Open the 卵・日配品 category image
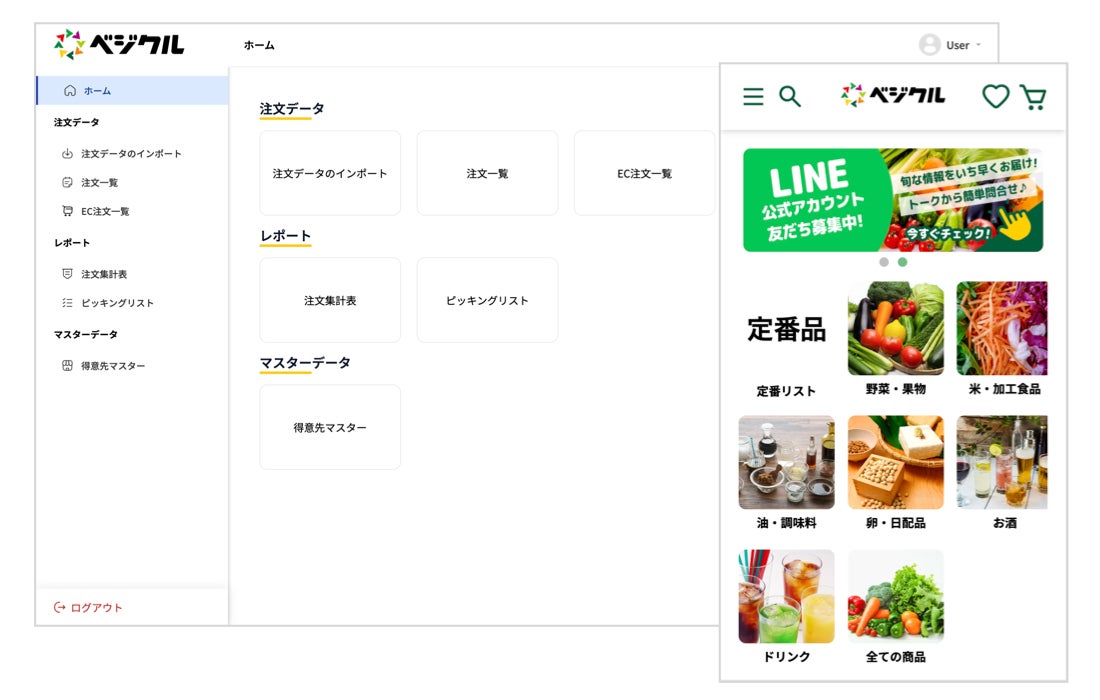The height and width of the screenshot is (700, 1100). pyautogui.click(x=896, y=462)
